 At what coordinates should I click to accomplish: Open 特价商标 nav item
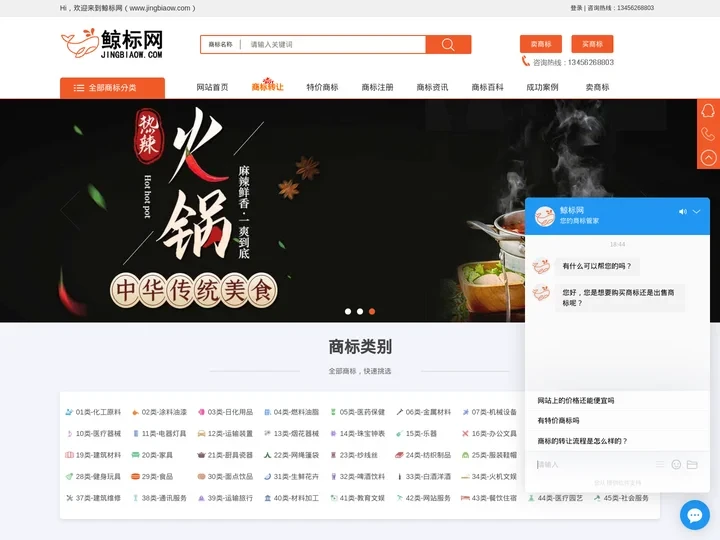pyautogui.click(x=322, y=87)
